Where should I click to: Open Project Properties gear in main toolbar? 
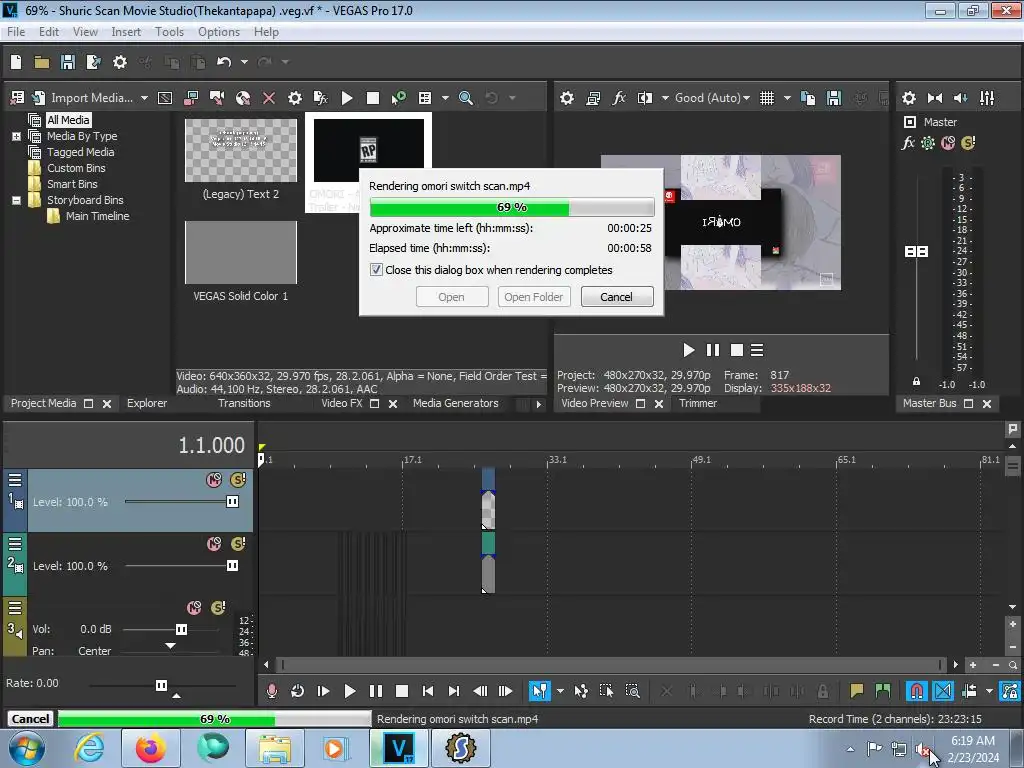coord(120,62)
